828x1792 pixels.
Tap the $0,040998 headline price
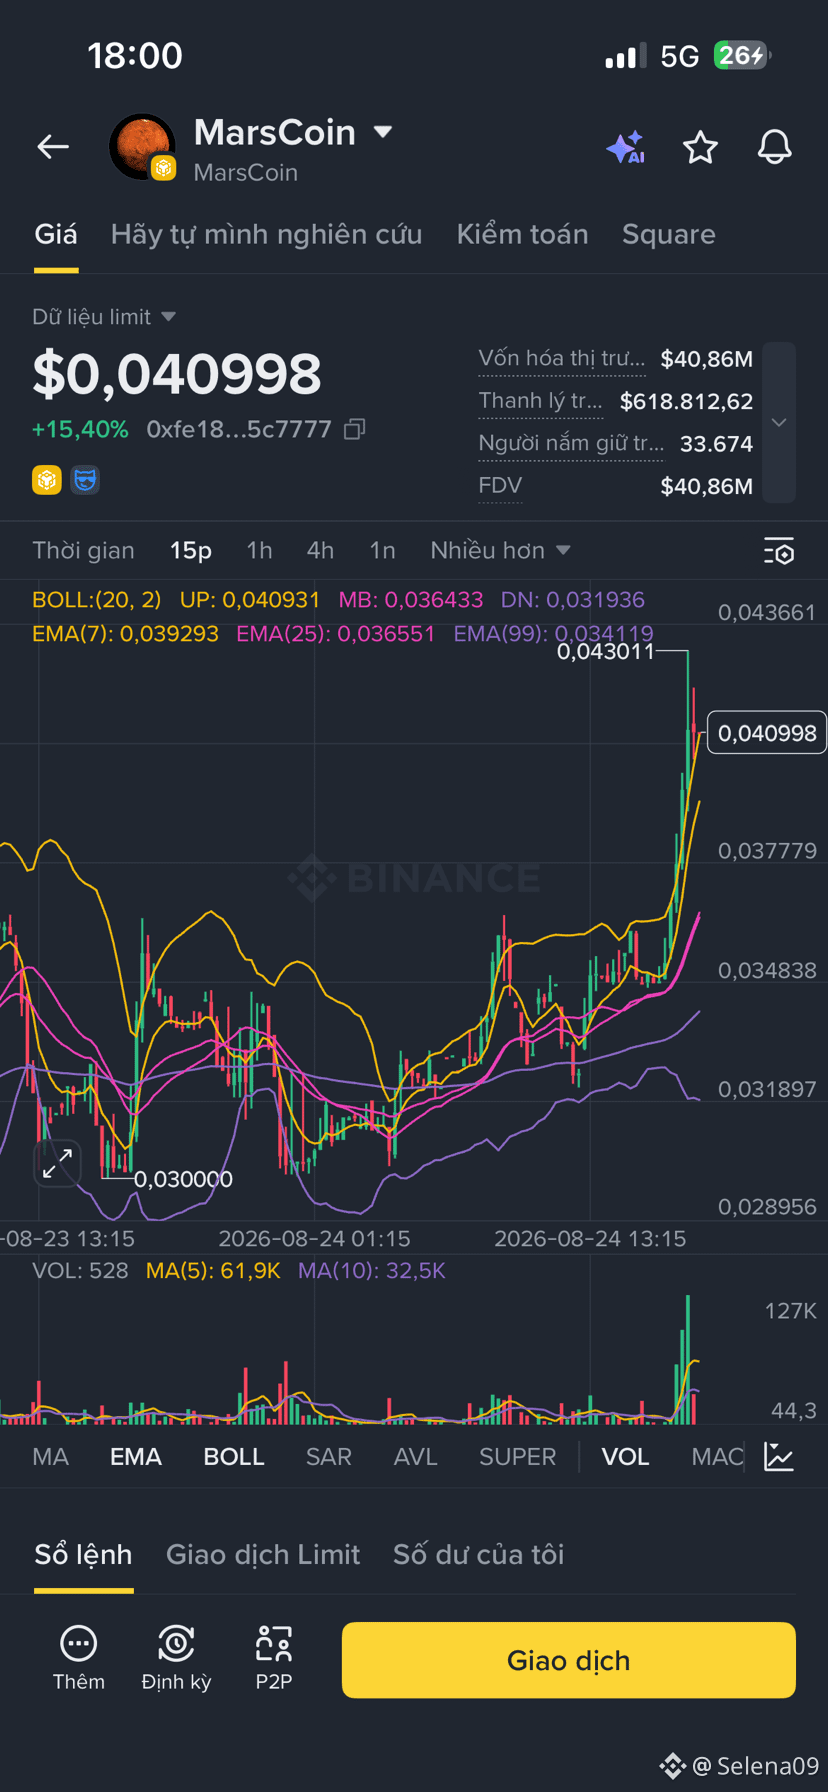point(177,374)
